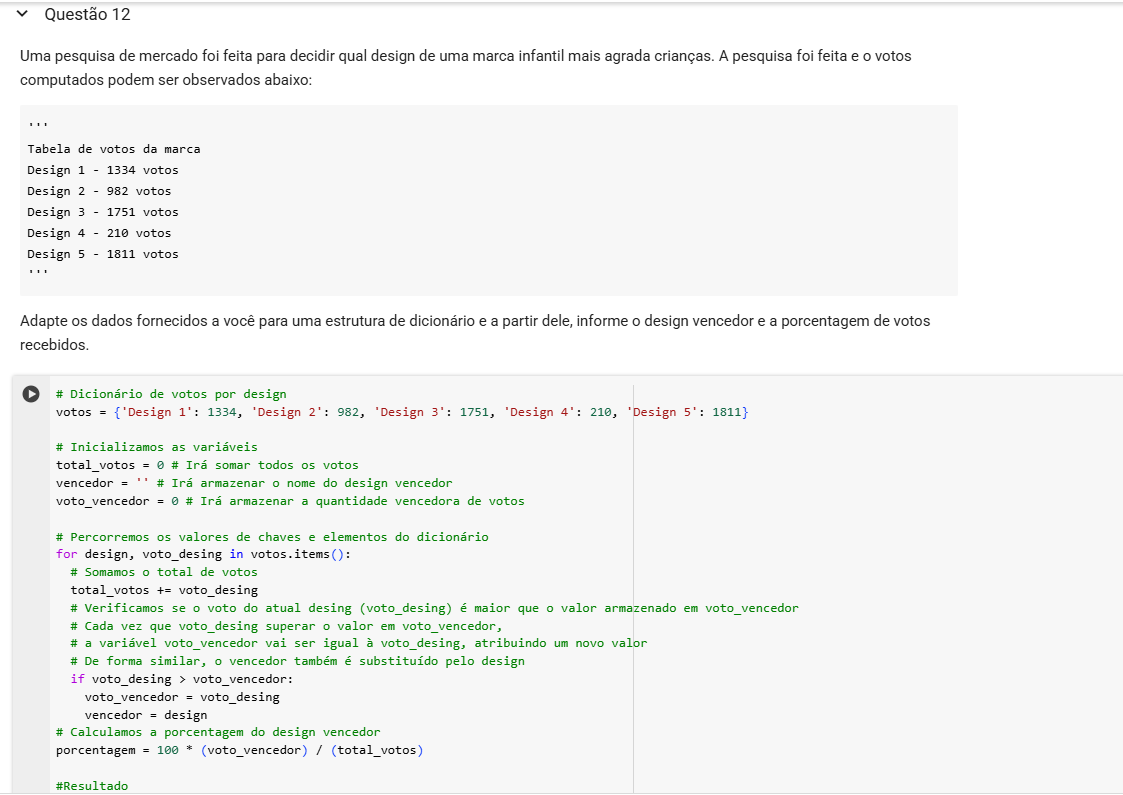This screenshot has width=1123, height=795.
Task: Click the 'for design, voto_desing' loop line
Action: coord(203,554)
